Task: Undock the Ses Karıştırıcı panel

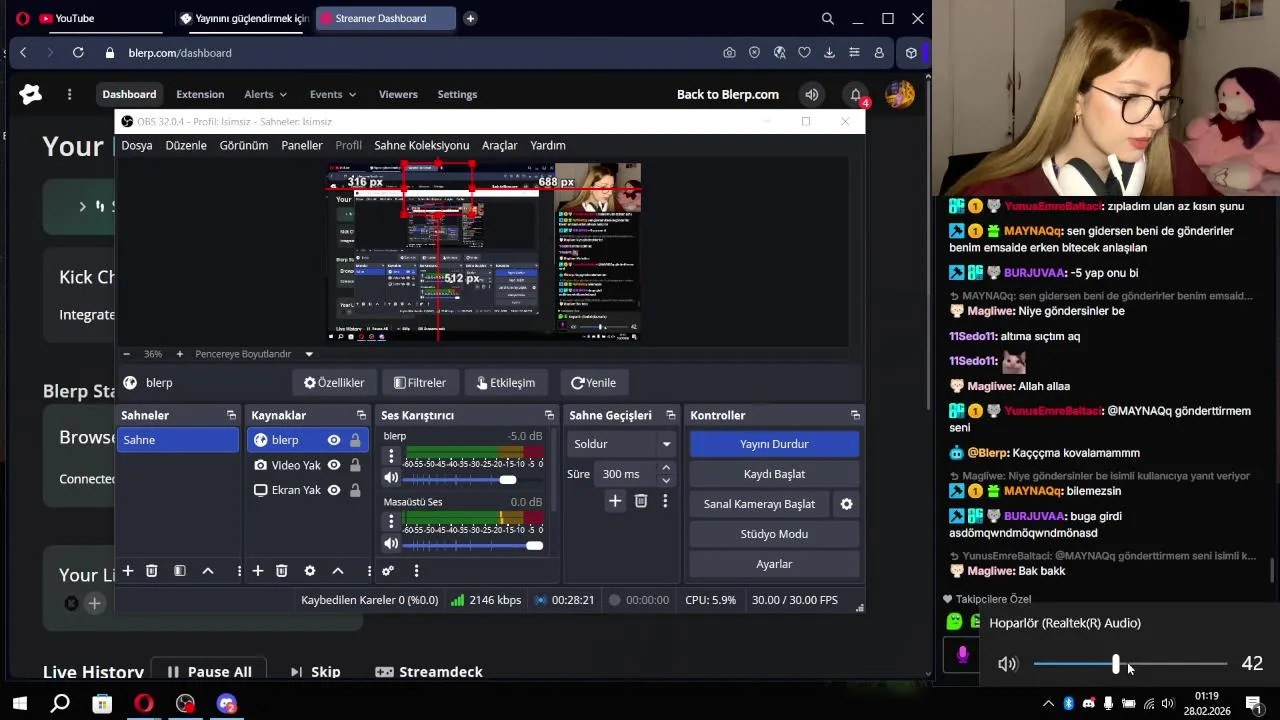Action: pyautogui.click(x=549, y=415)
